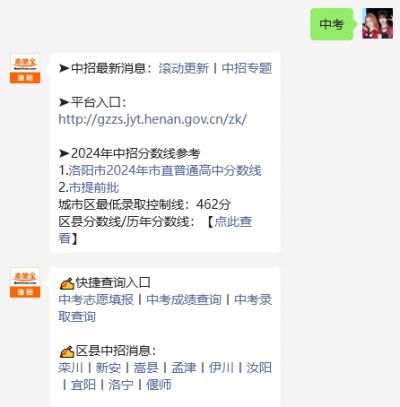The height and width of the screenshot is (407, 400).
Task: Select the 嵩县 county link
Action: tap(146, 368)
